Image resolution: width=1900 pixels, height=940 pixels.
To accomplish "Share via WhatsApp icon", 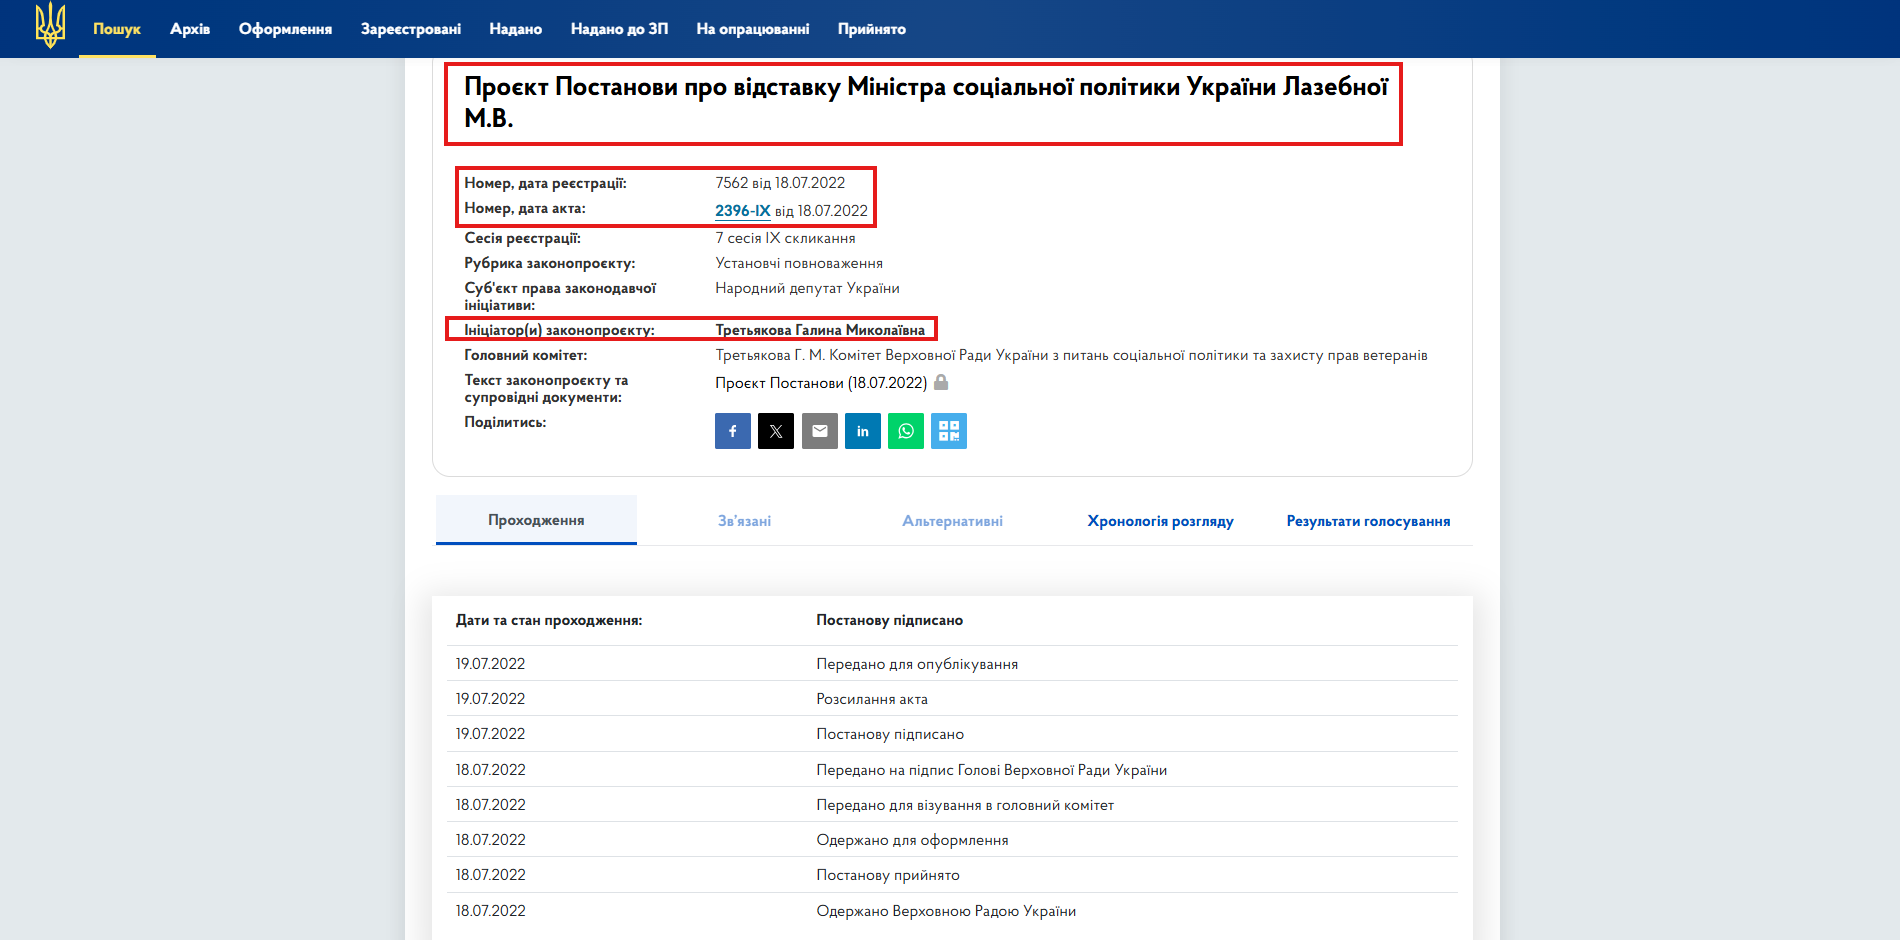I will pos(906,431).
